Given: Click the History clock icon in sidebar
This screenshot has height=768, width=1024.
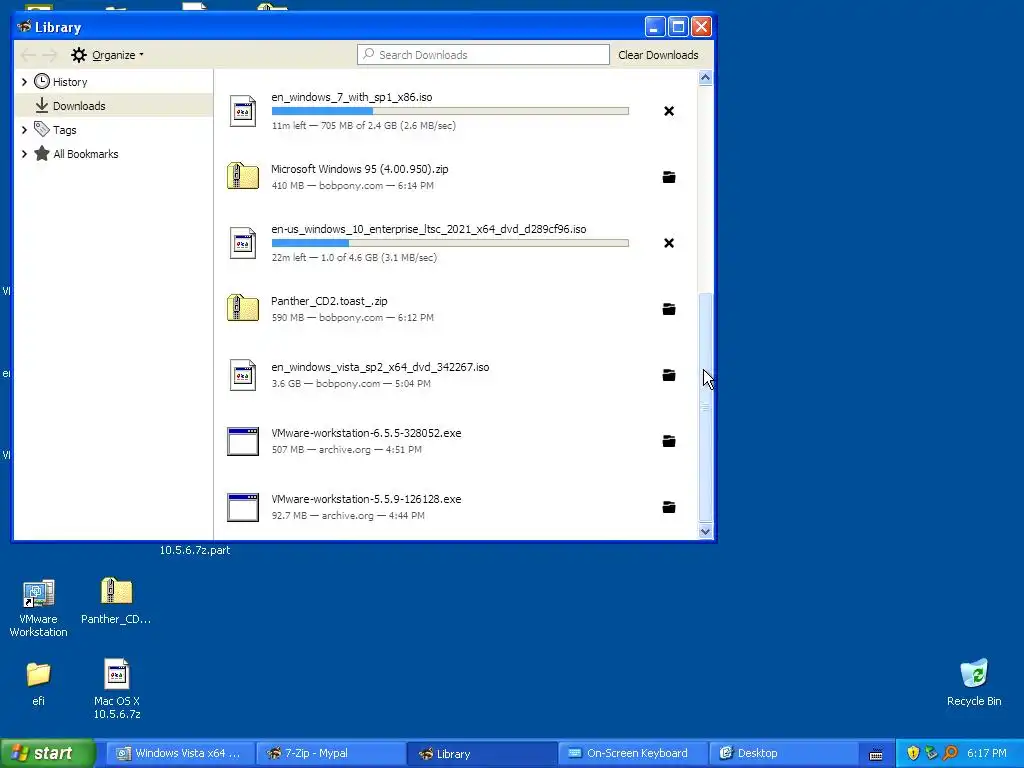Looking at the screenshot, I should coord(42,81).
